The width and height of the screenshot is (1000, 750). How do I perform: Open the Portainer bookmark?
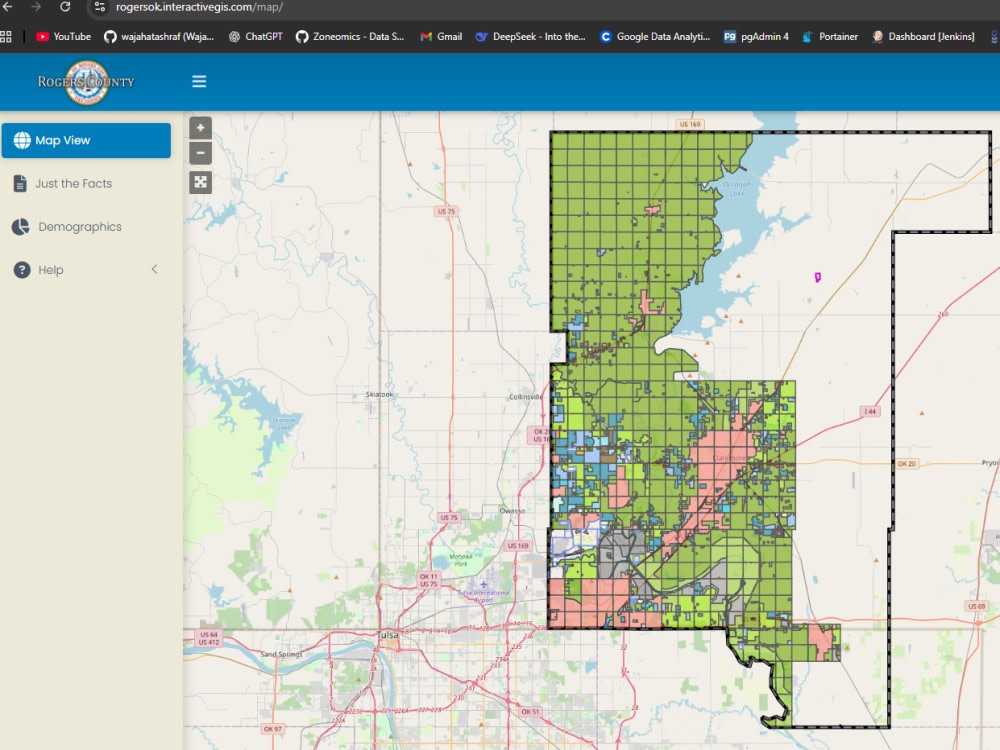pos(830,36)
